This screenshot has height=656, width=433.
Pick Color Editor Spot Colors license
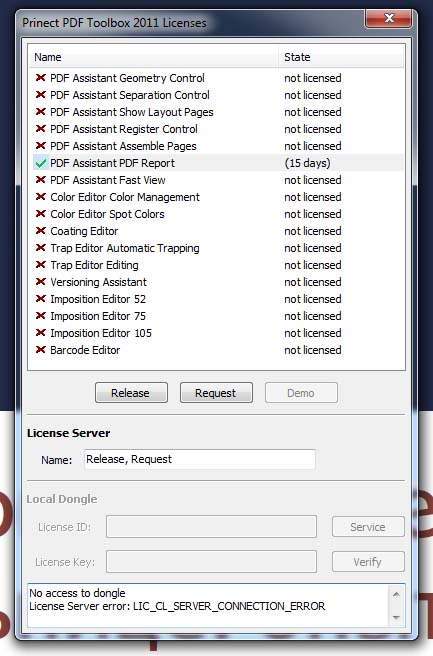[218, 214]
